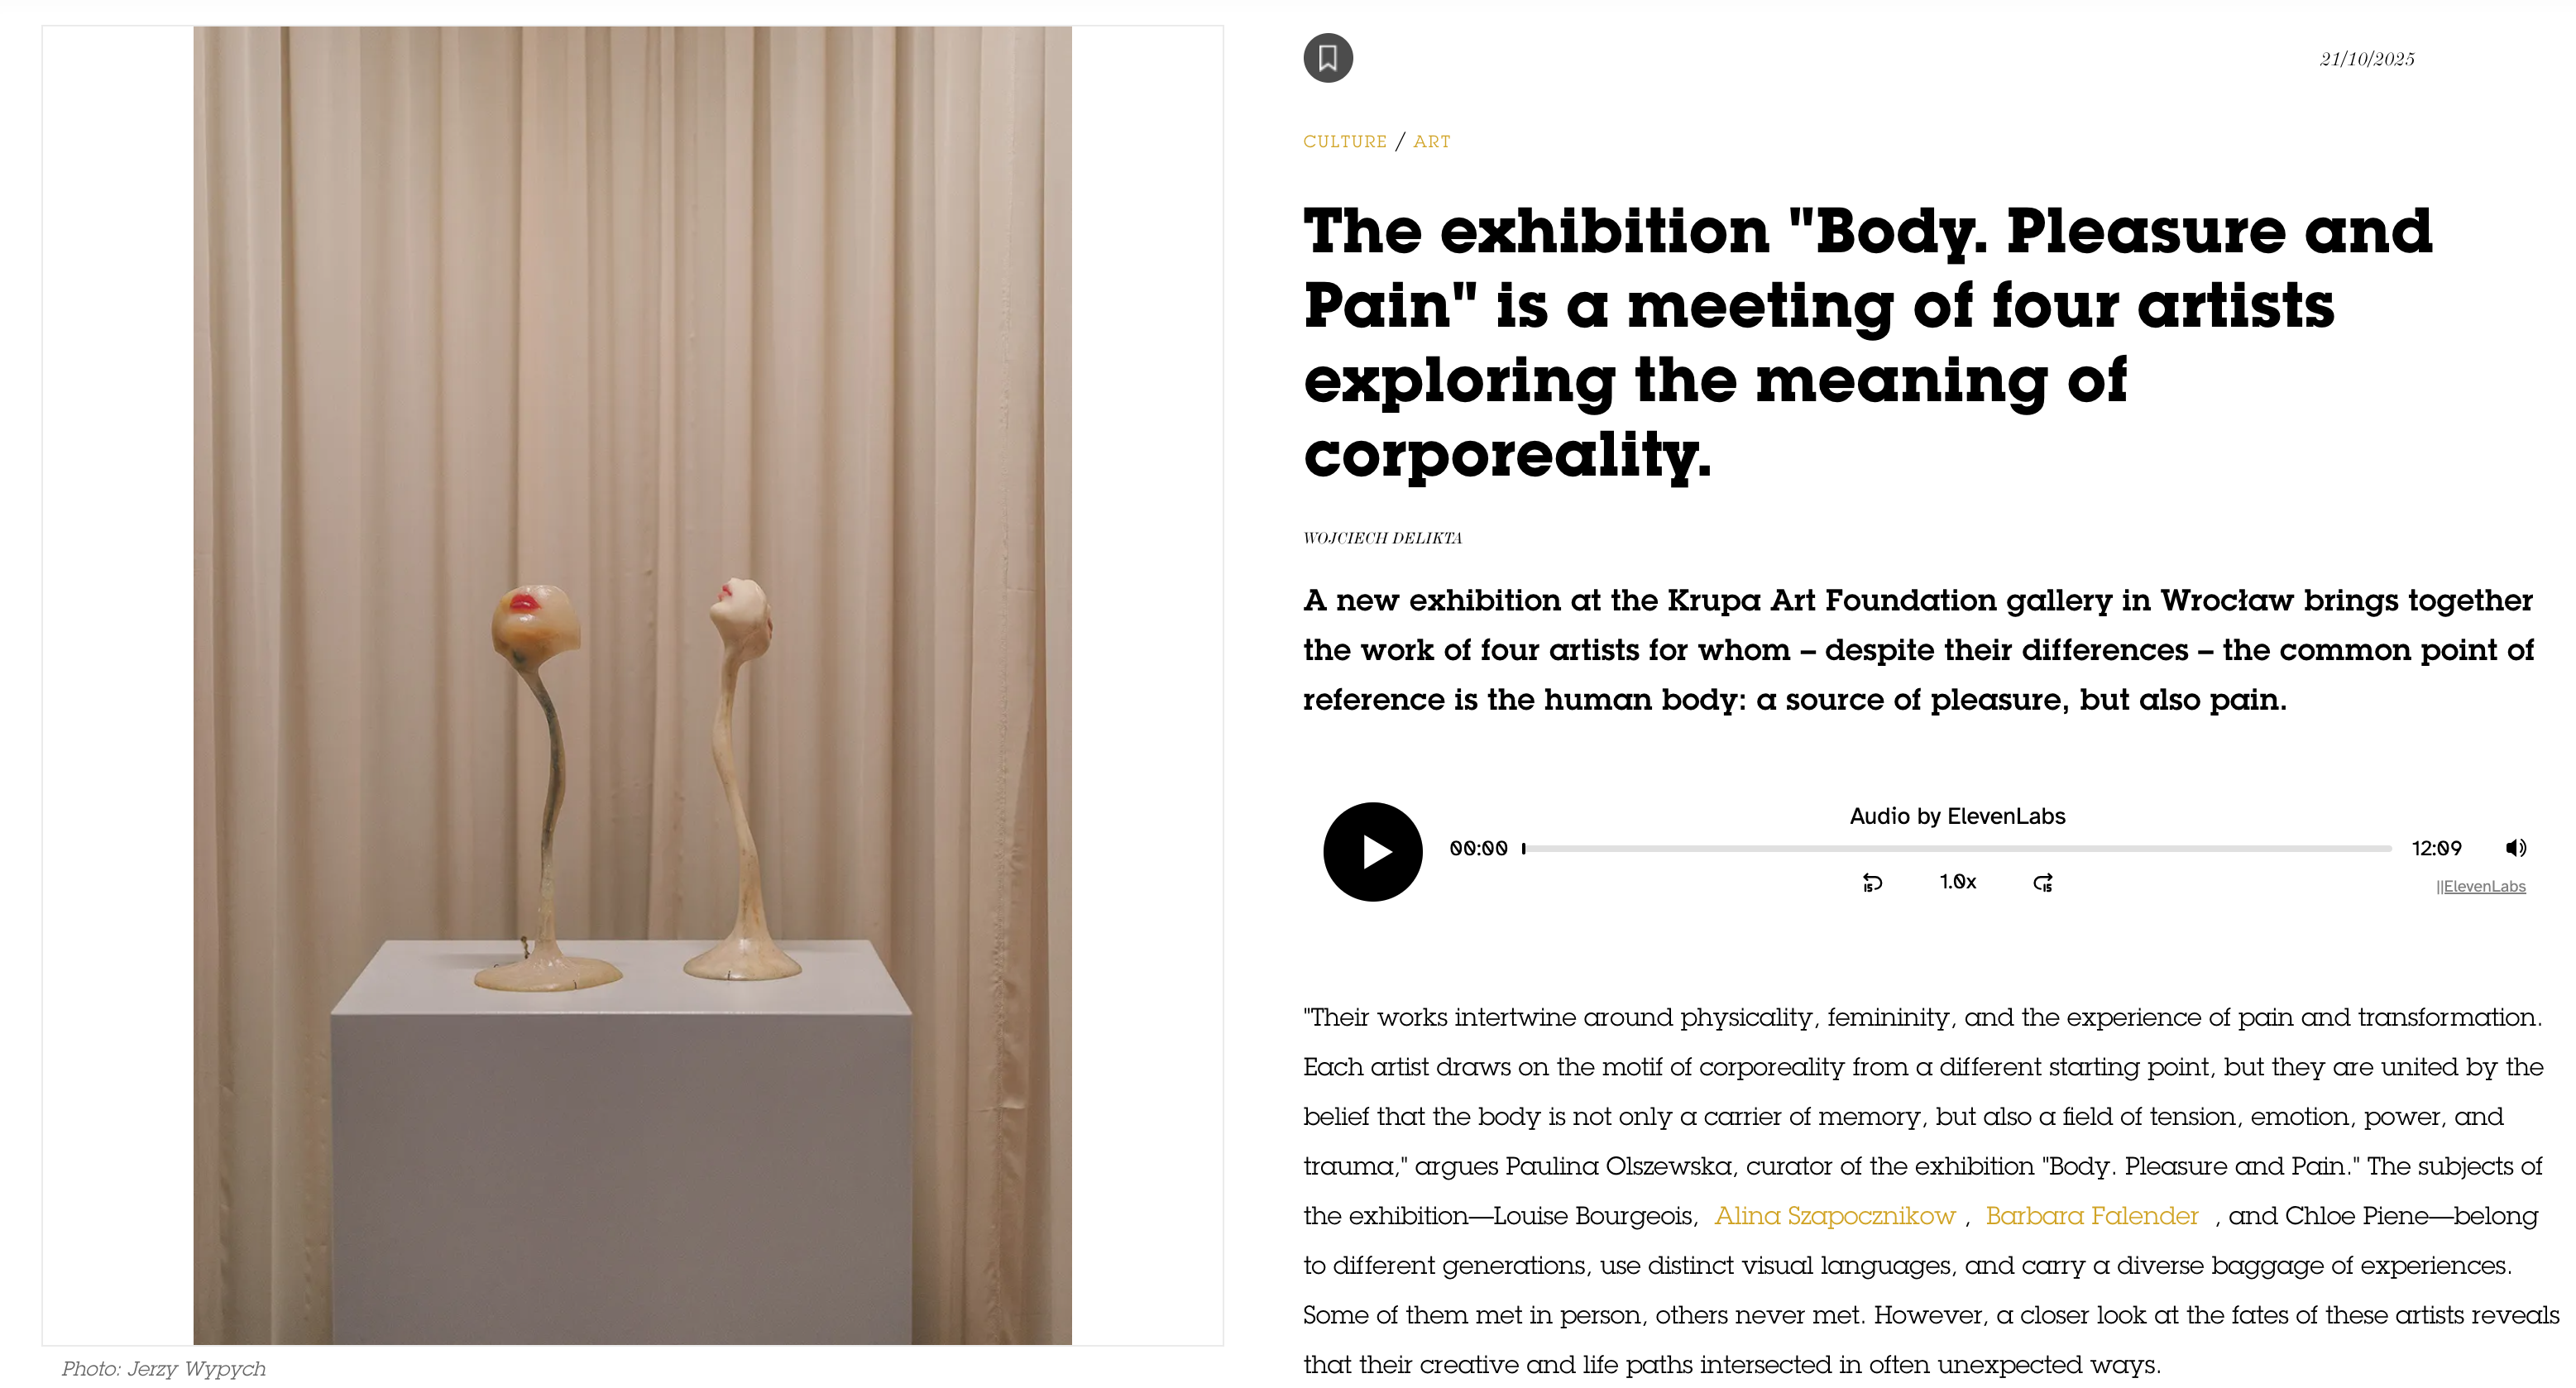Bookmark this article with the save icon
This screenshot has height=1388, width=2576.
coord(1327,58)
